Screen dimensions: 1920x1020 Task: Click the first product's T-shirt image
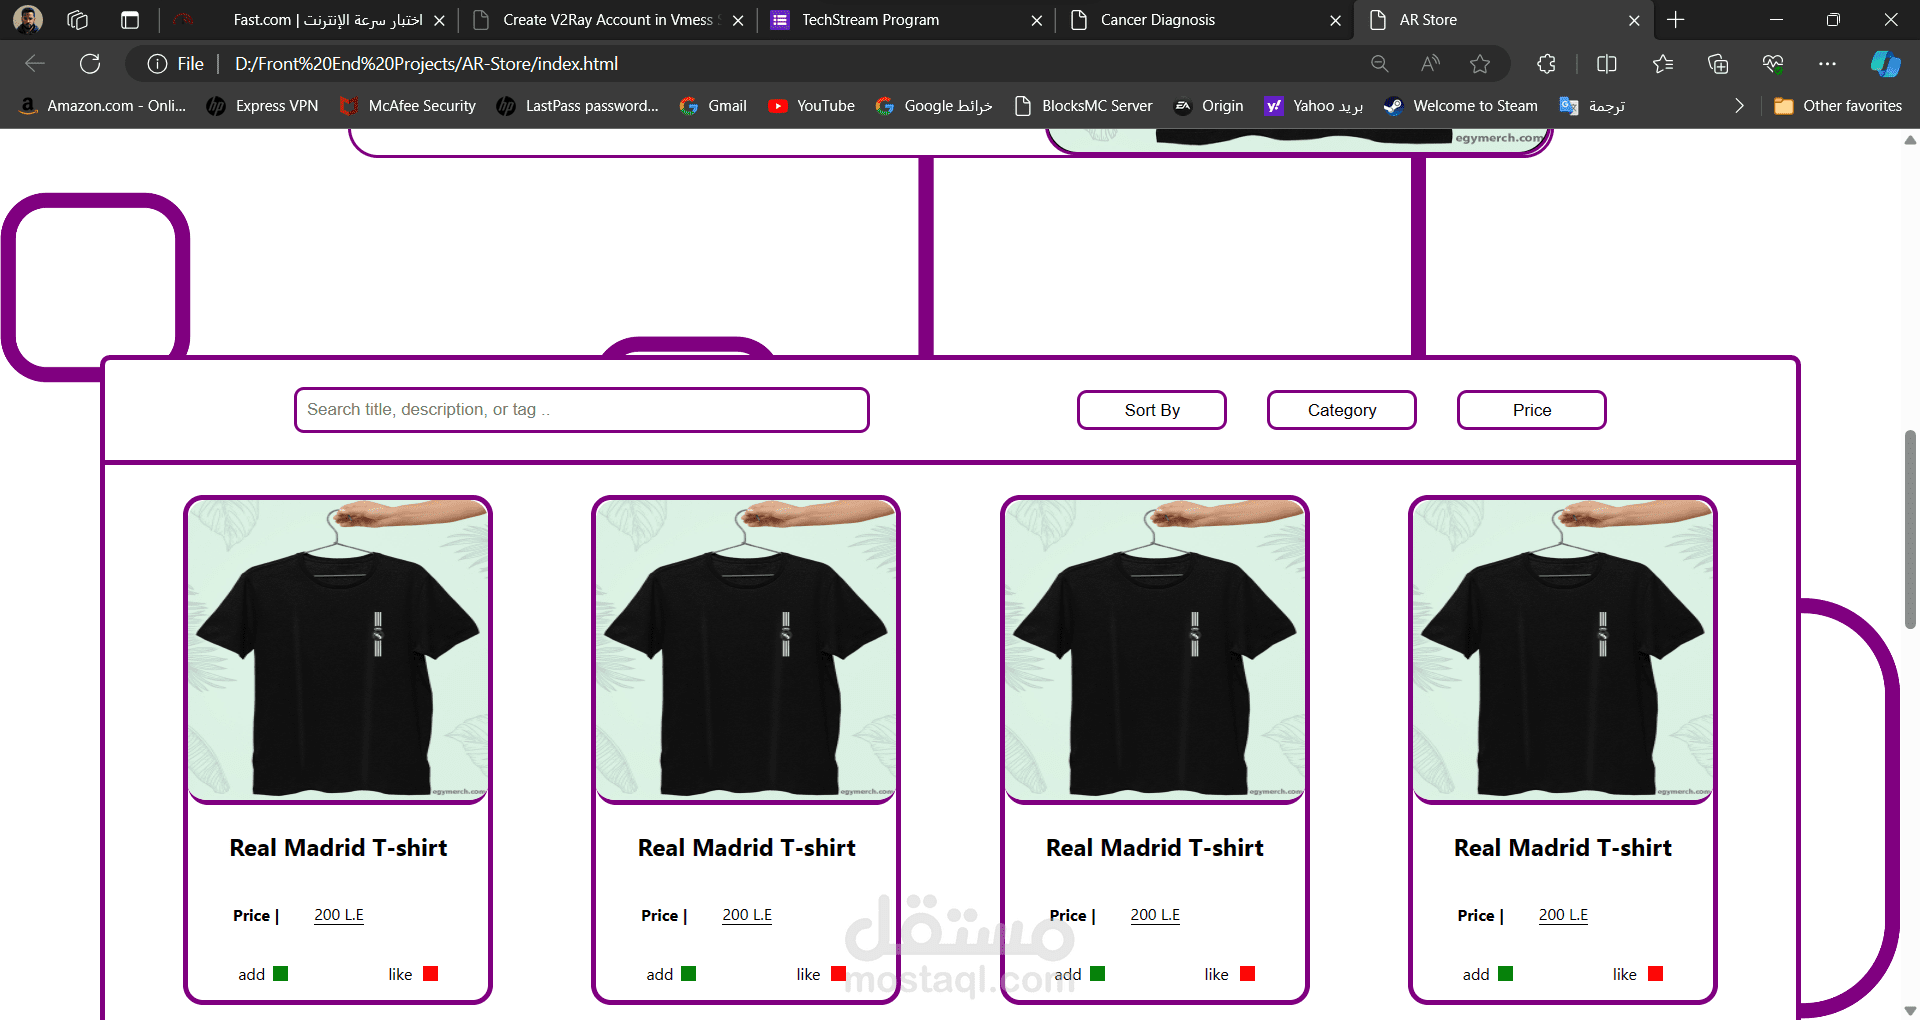click(338, 649)
